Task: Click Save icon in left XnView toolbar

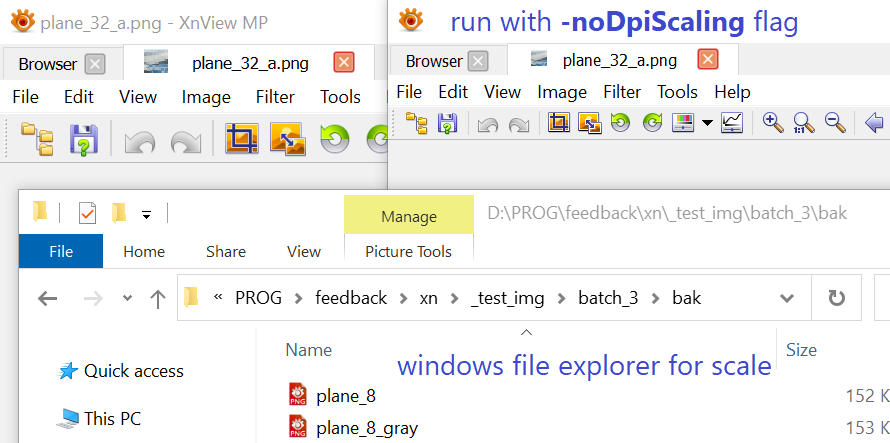Action: pyautogui.click(x=84, y=140)
